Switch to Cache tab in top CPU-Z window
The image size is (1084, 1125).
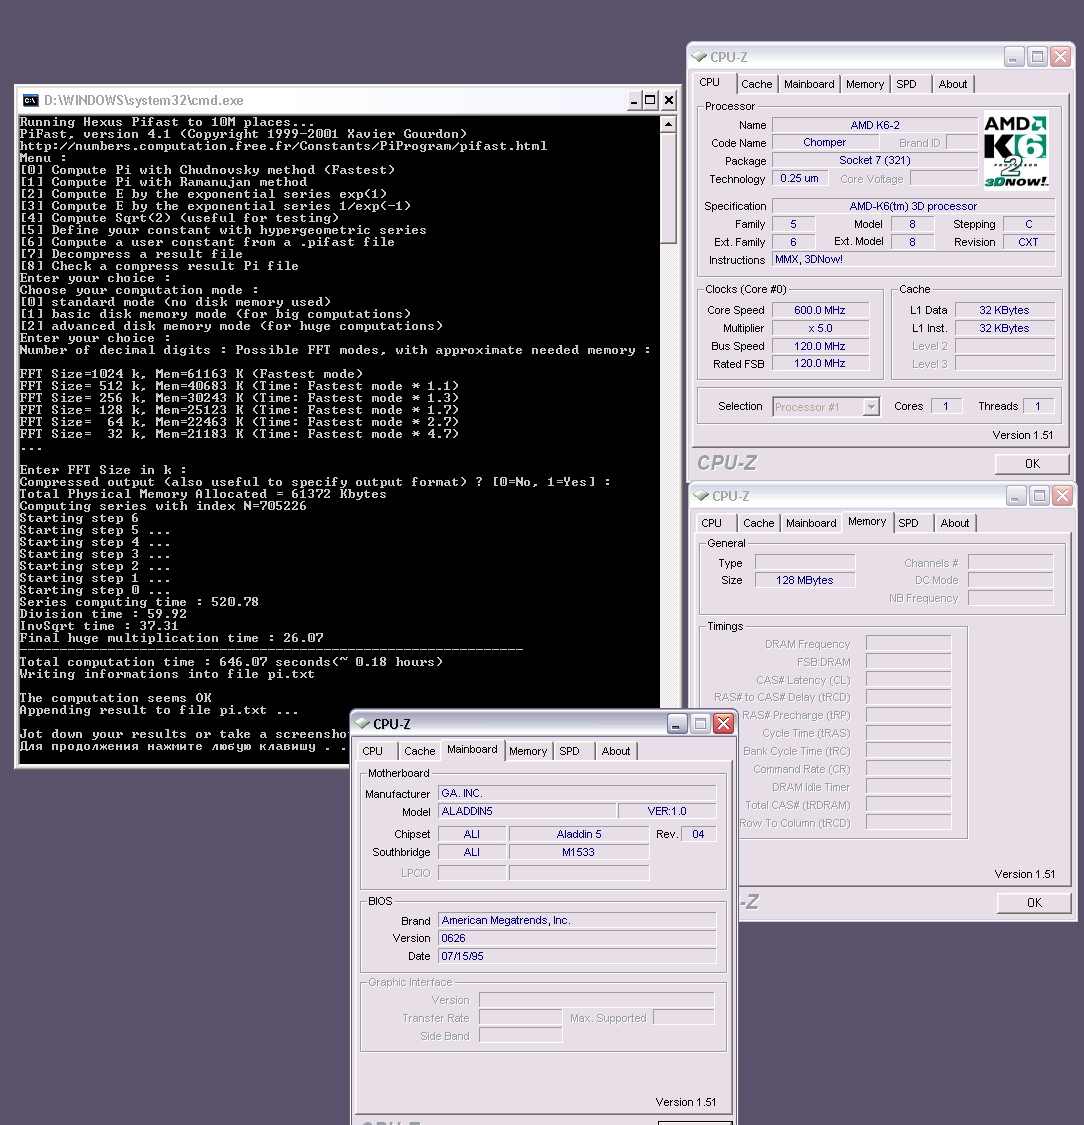coord(756,85)
